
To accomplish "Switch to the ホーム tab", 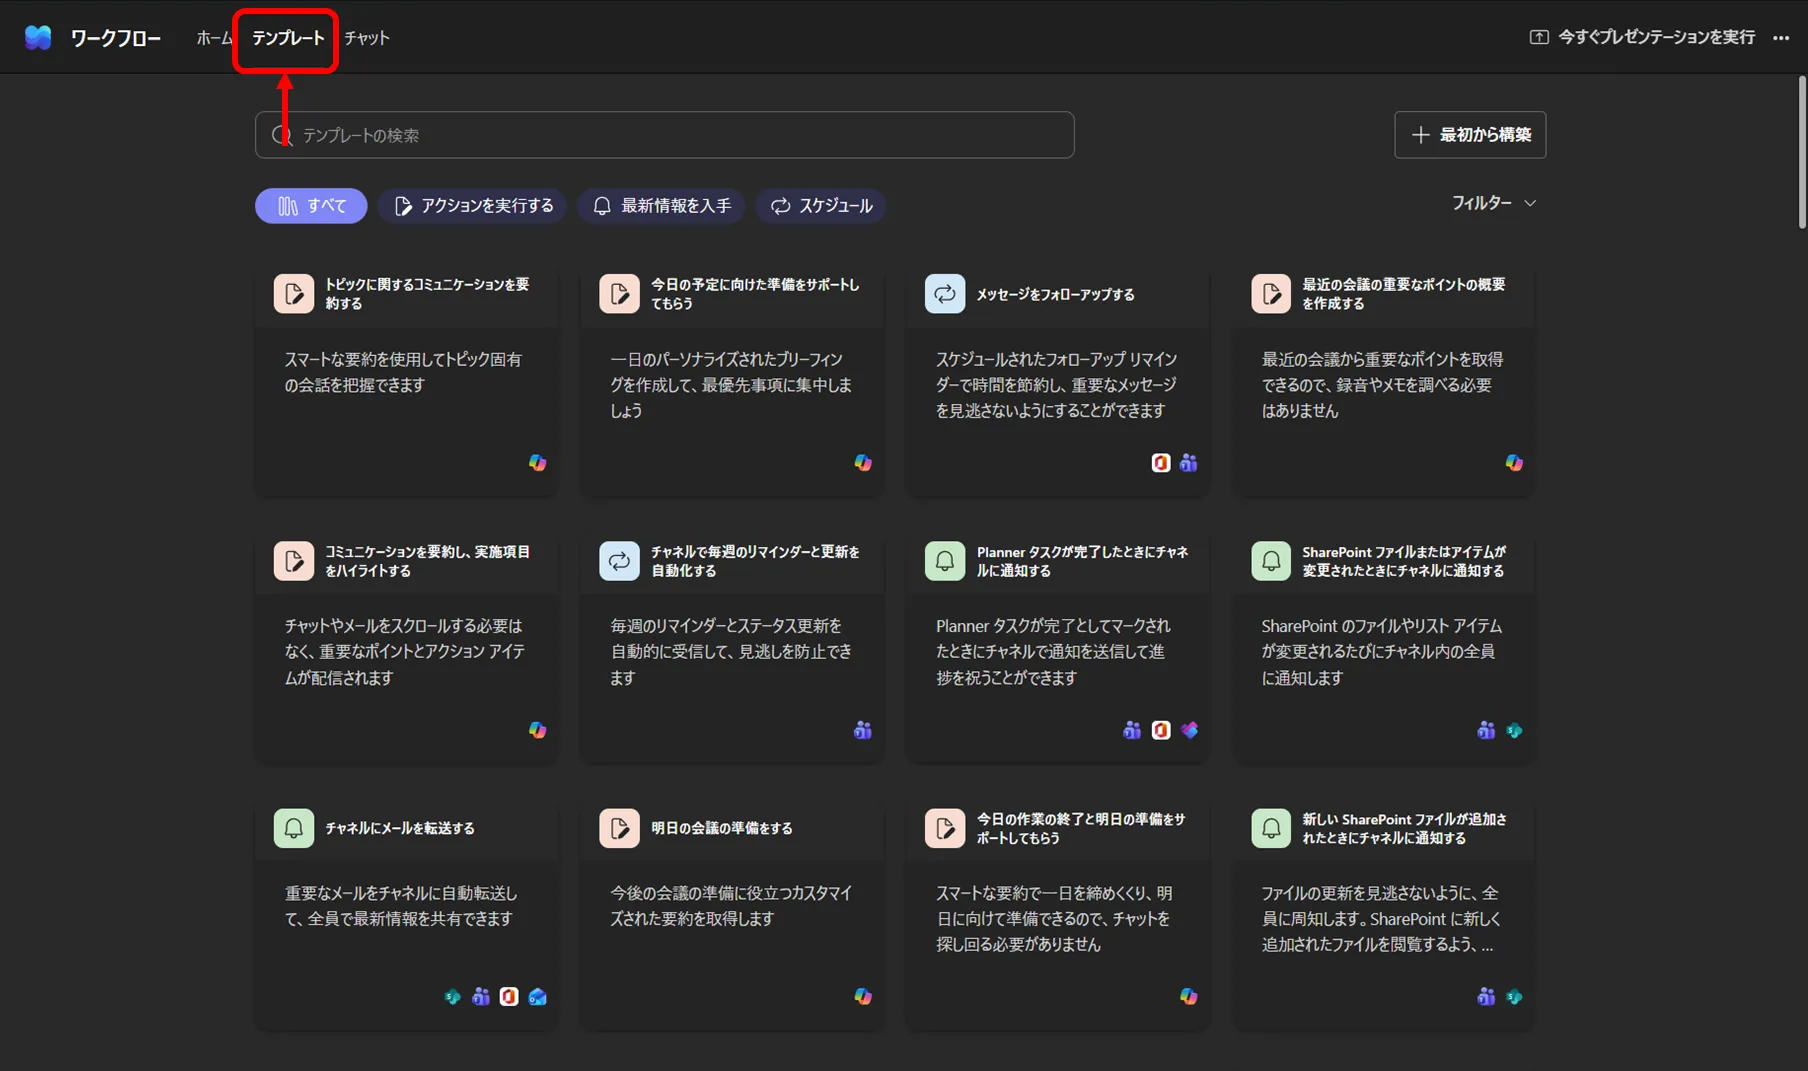I will [213, 37].
